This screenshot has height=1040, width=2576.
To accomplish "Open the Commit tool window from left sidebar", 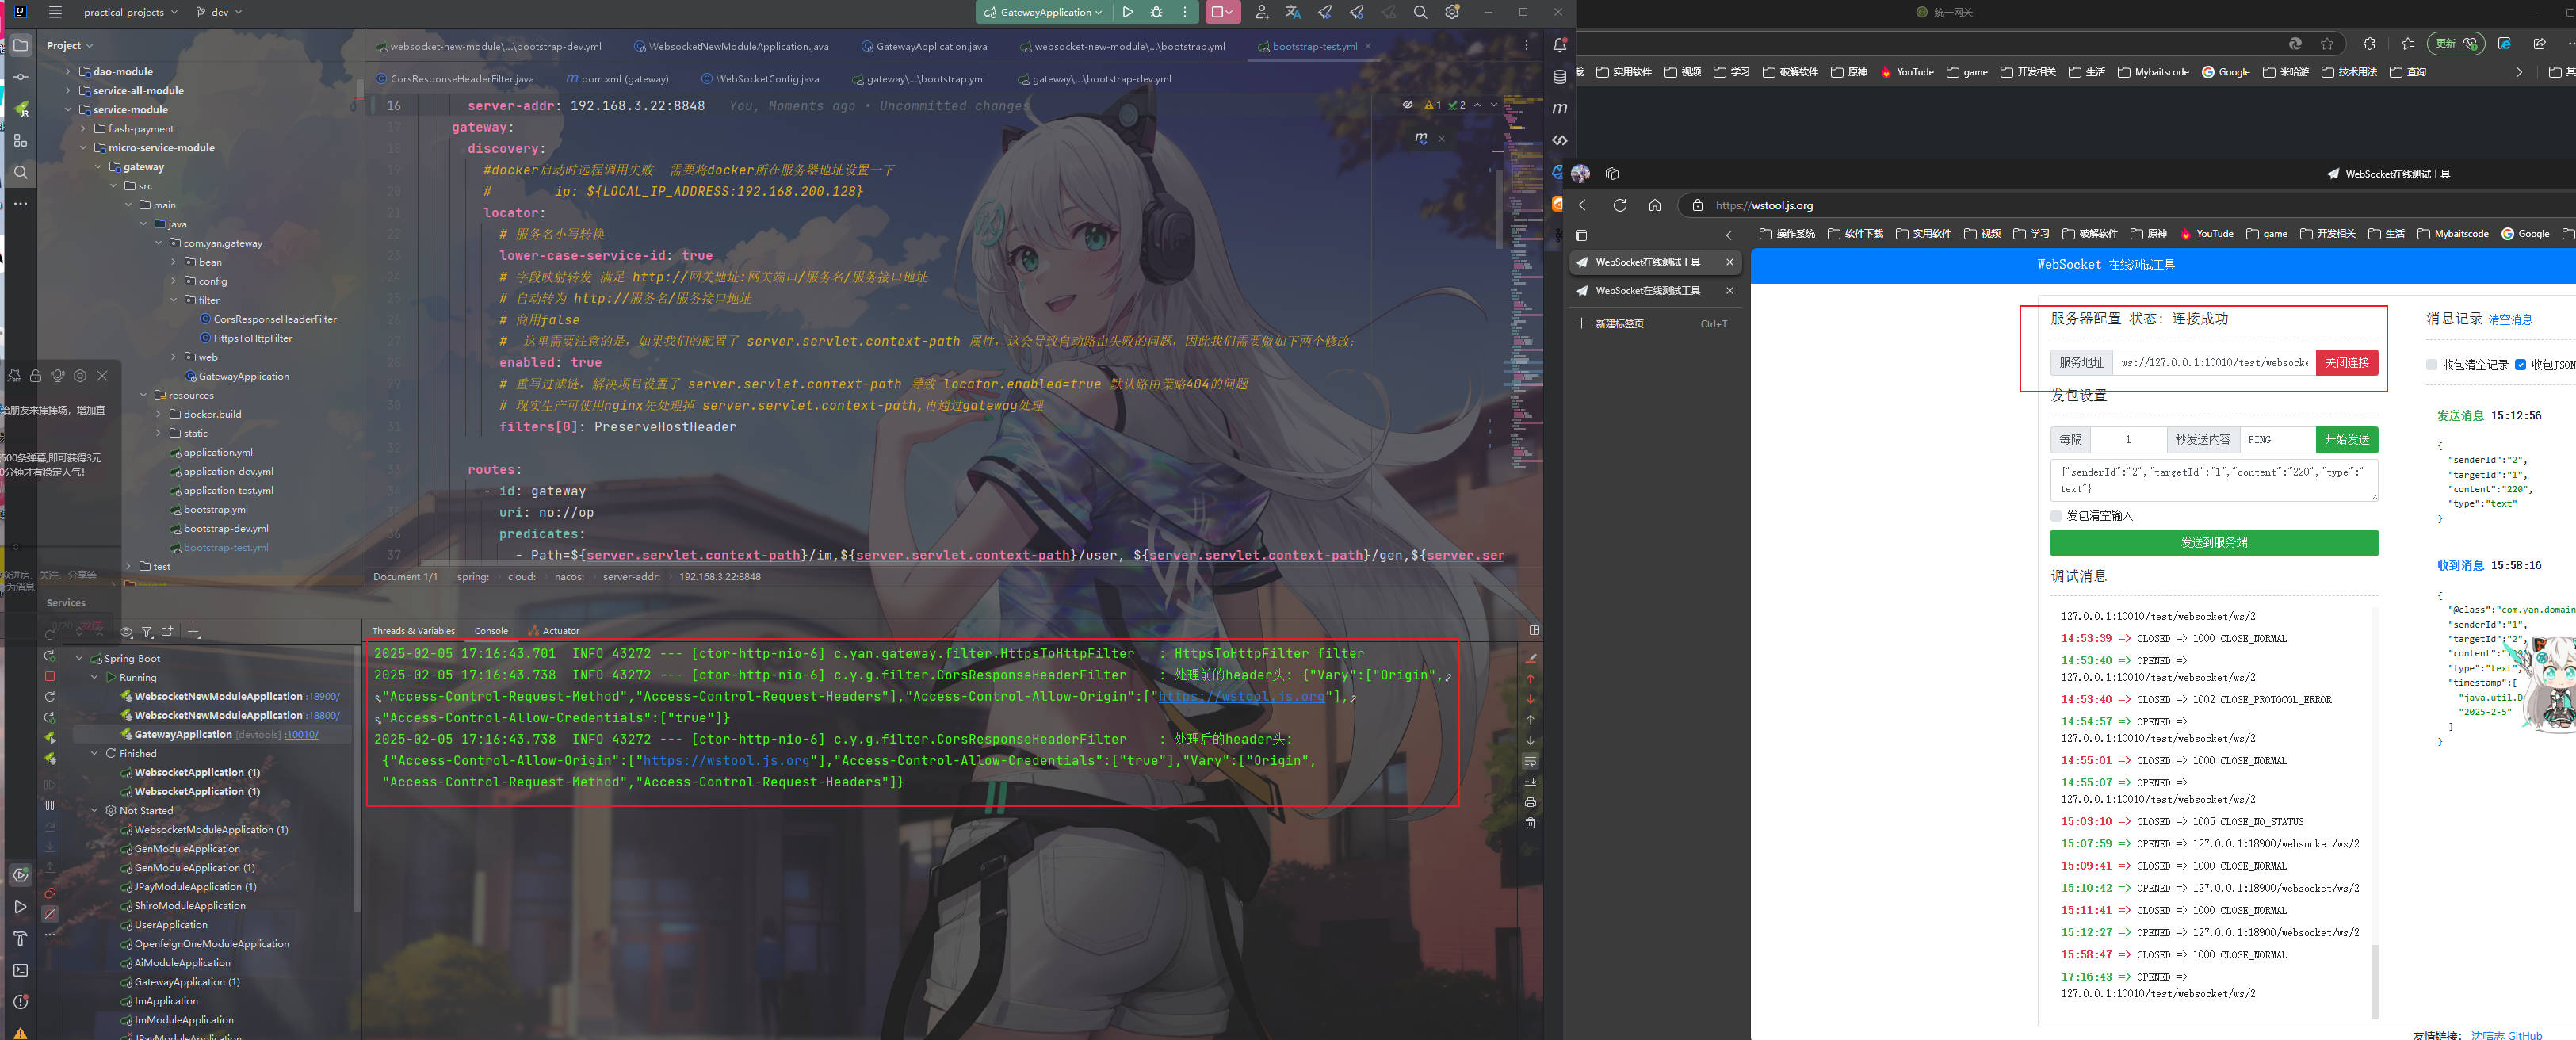I will [x=20, y=76].
